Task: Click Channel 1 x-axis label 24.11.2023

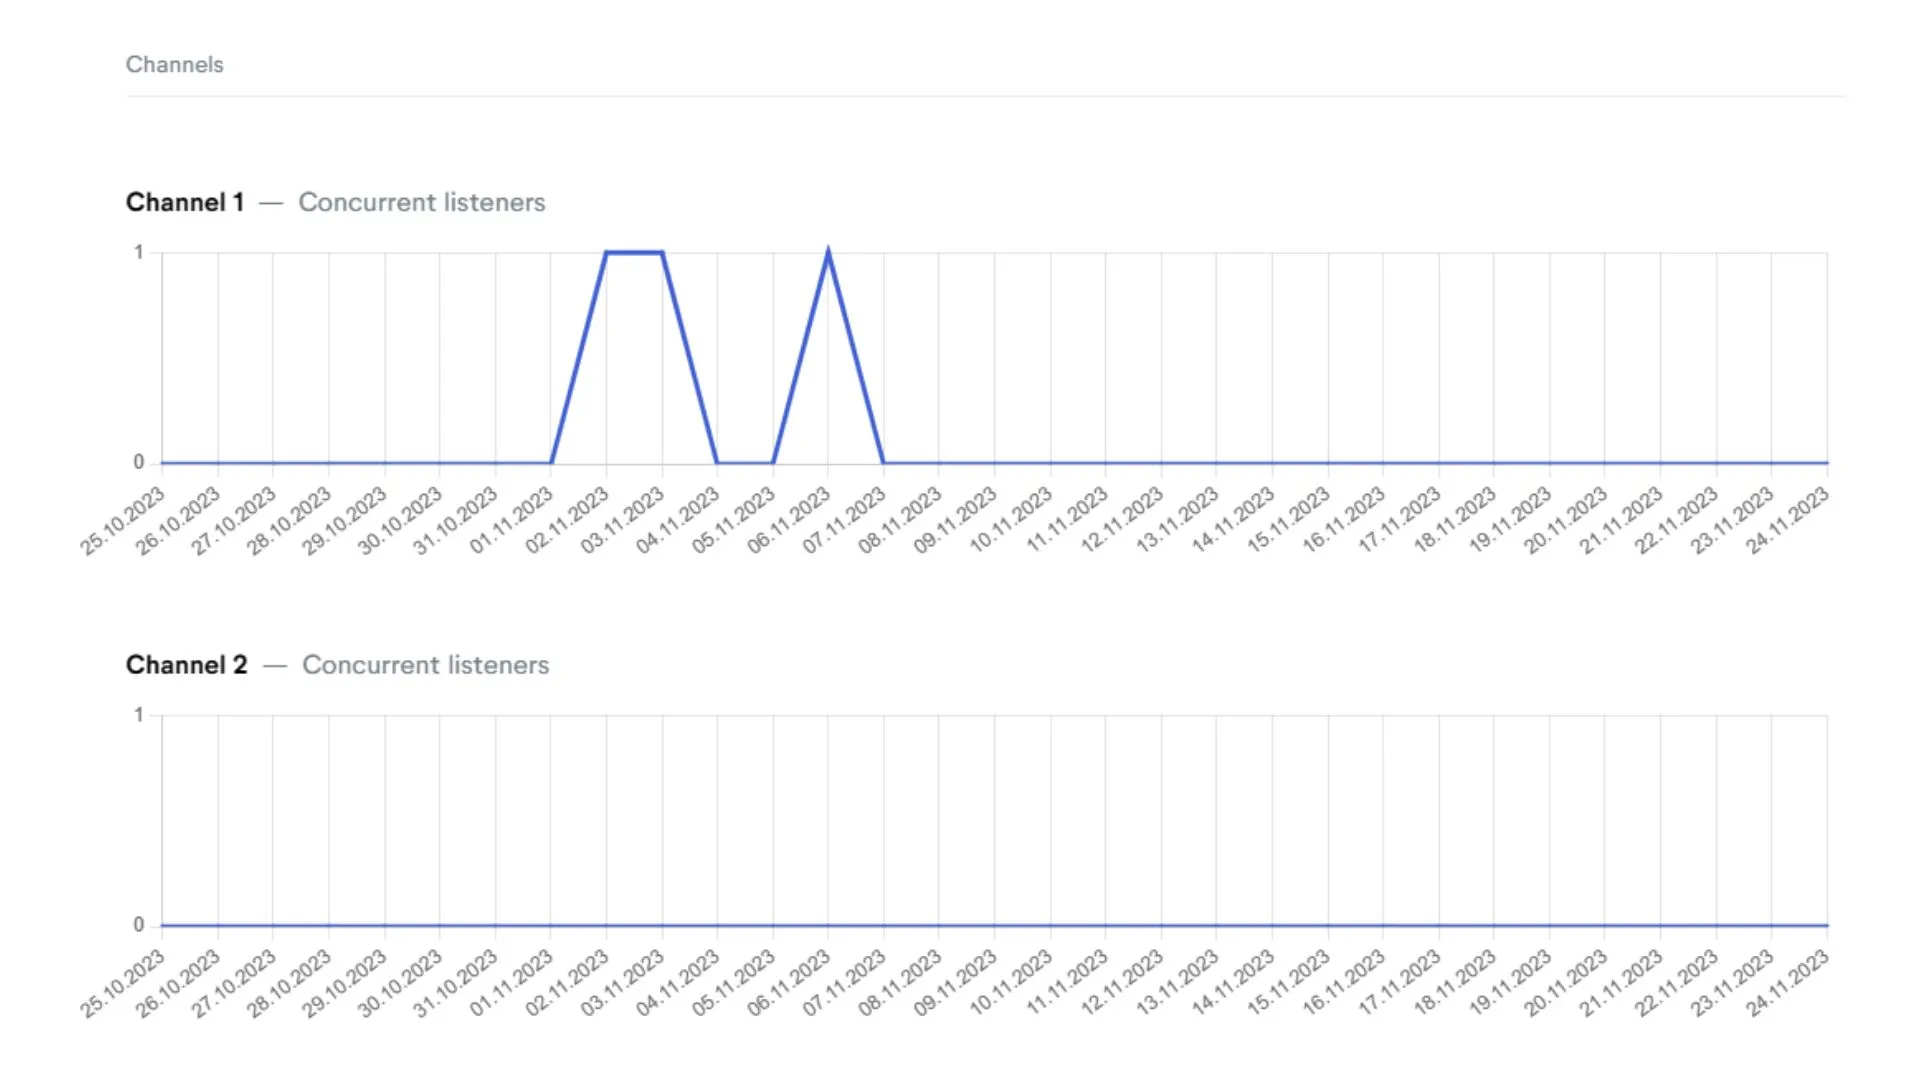Action: [1788, 520]
